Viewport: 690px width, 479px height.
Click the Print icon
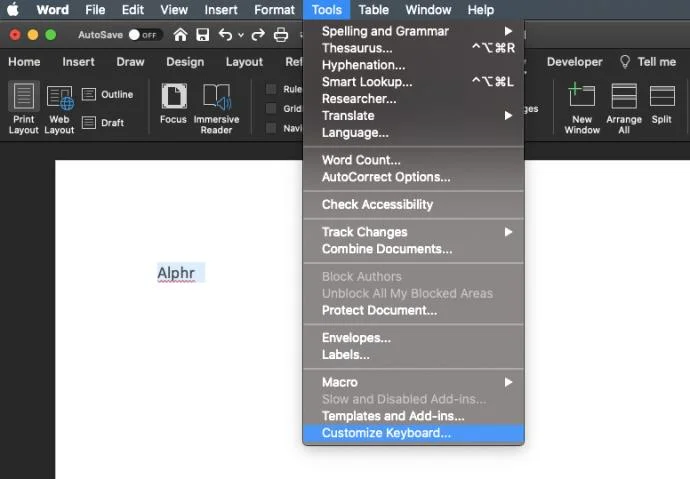tap(281, 34)
